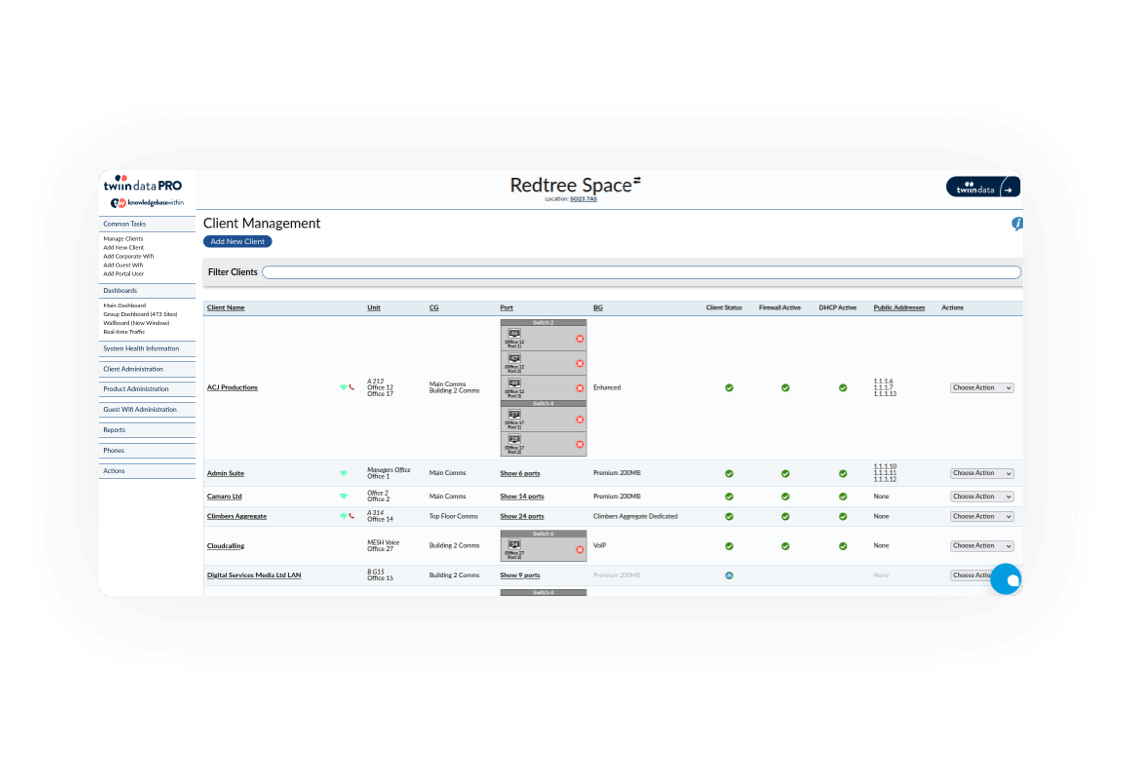Open the Cloudcalling client link
Viewport: 1122px width, 767px height.
click(x=225, y=546)
